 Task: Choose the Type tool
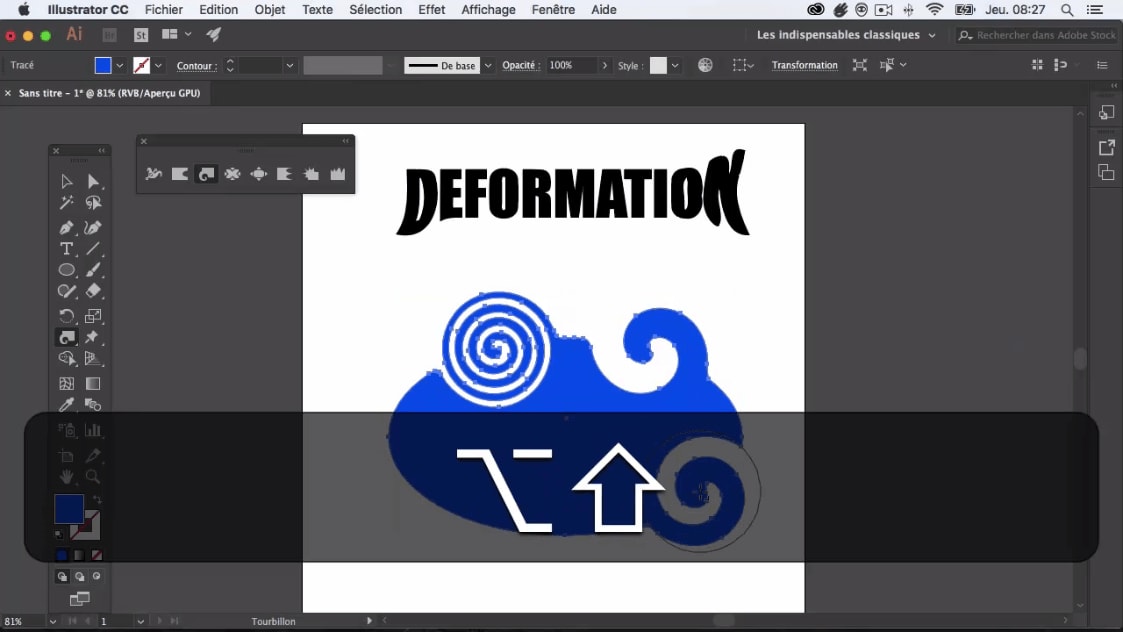(67, 249)
